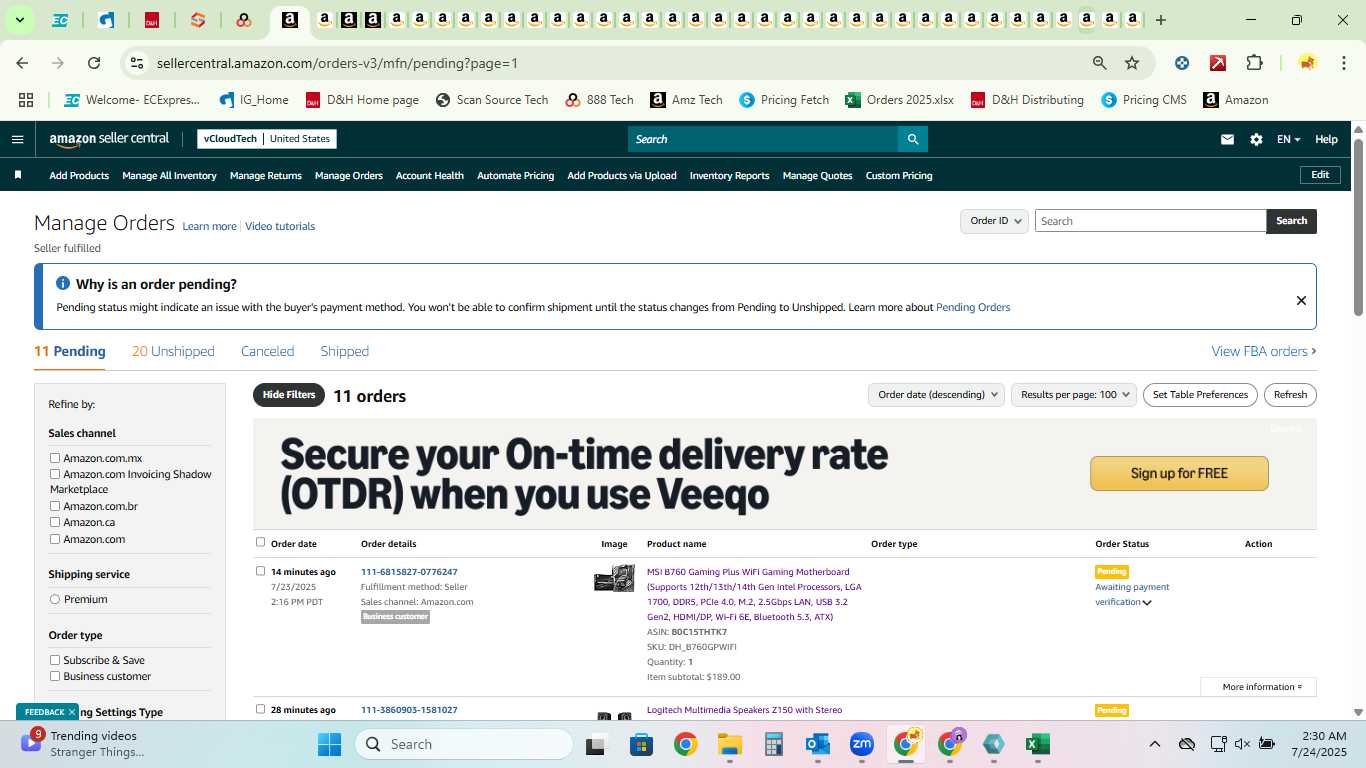This screenshot has height=768, width=1366.
Task: Open the EN language dropdown
Action: click(1288, 140)
